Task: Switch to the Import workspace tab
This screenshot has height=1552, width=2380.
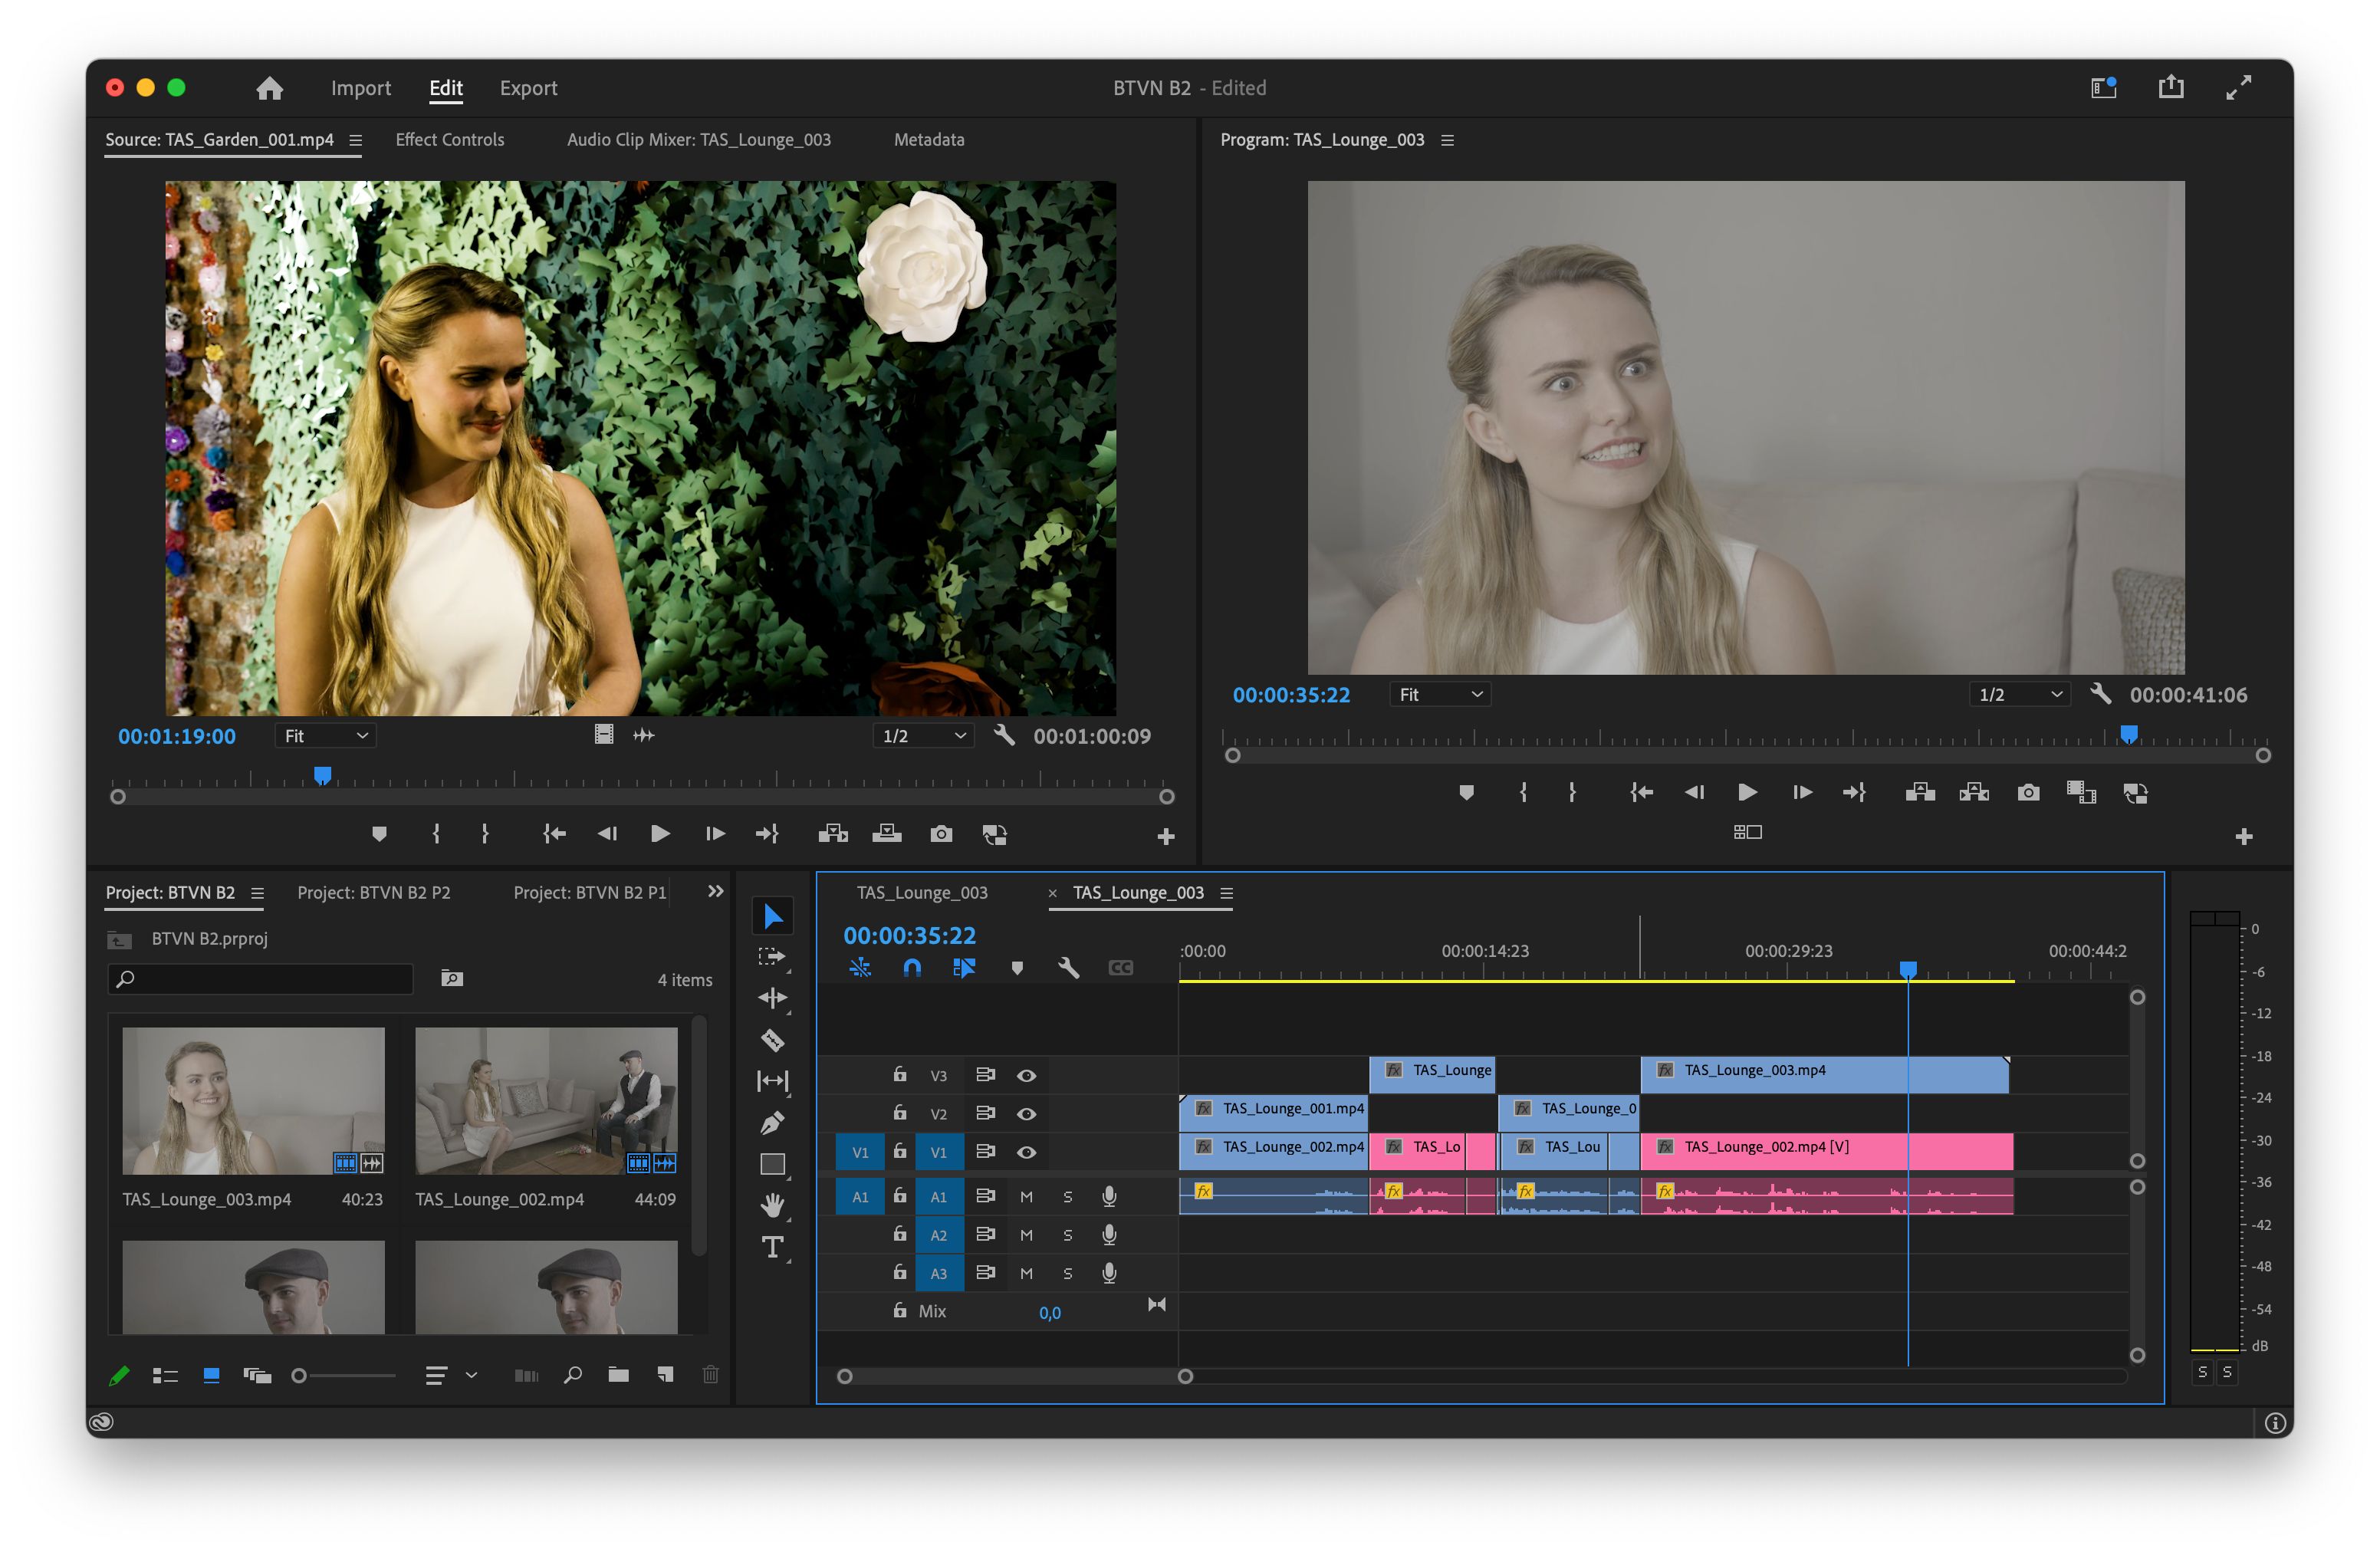Action: click(361, 88)
